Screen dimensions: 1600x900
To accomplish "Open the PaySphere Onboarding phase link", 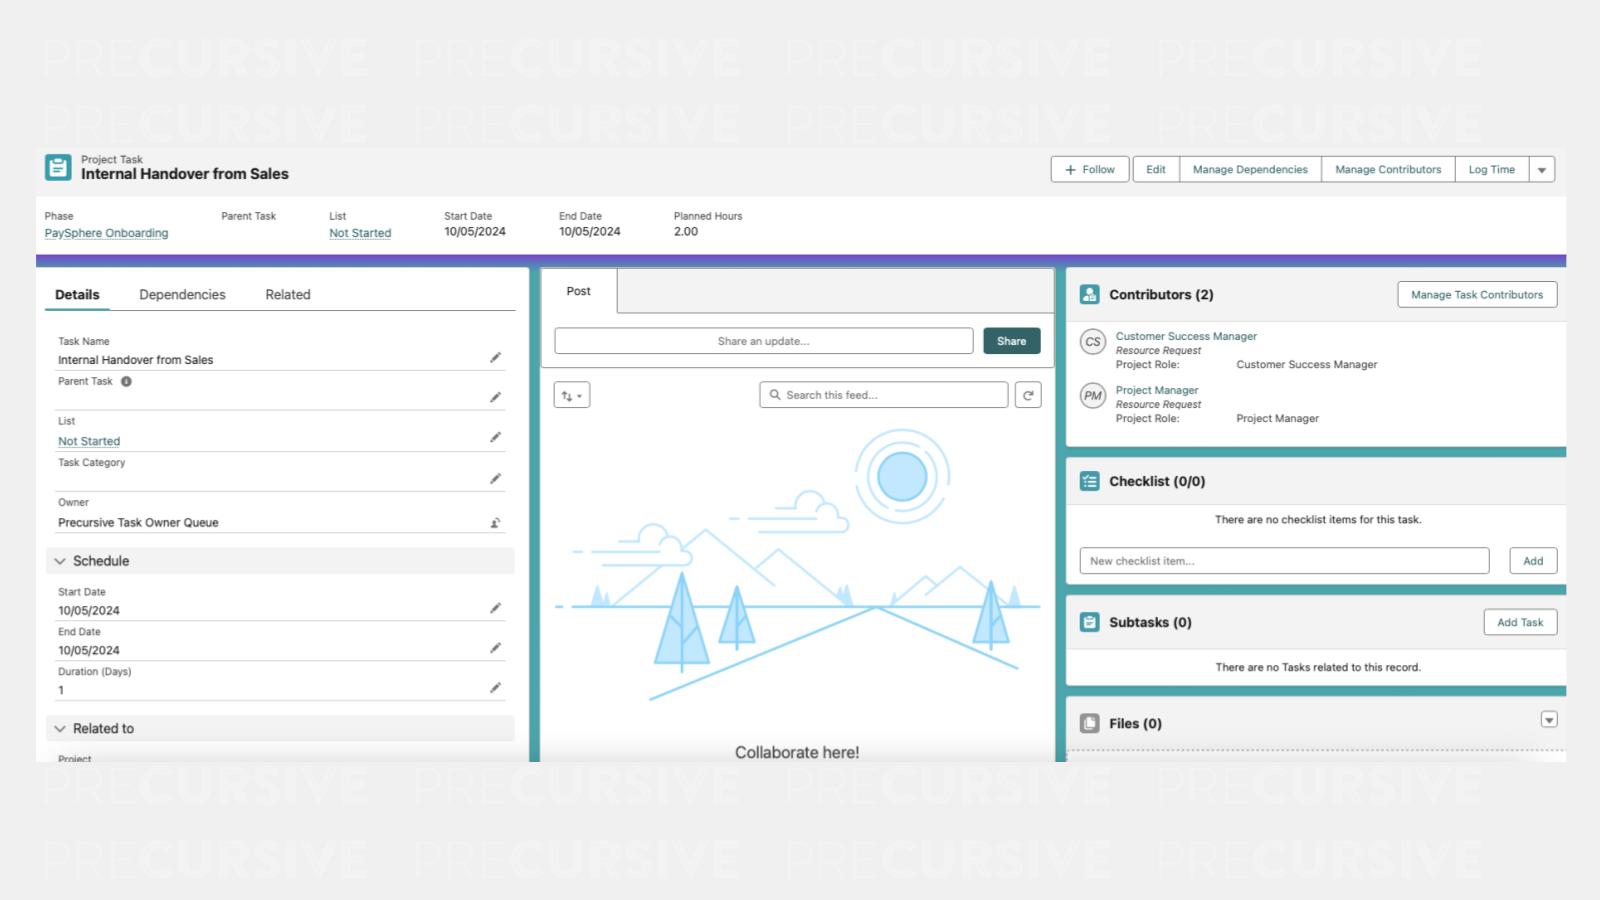I will coord(106,233).
